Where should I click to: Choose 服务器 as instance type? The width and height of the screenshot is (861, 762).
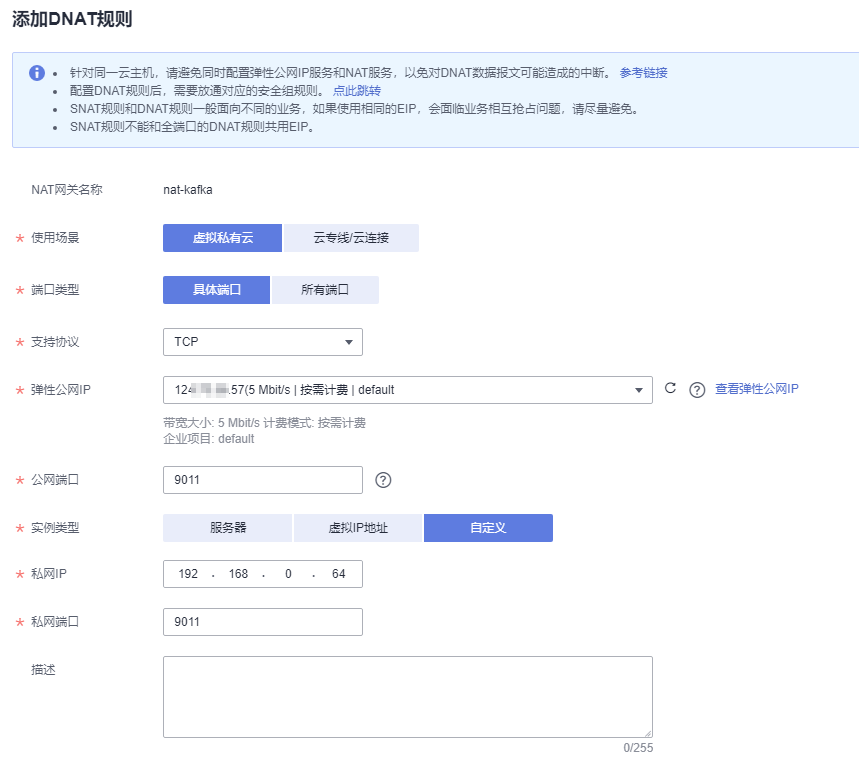tap(227, 527)
